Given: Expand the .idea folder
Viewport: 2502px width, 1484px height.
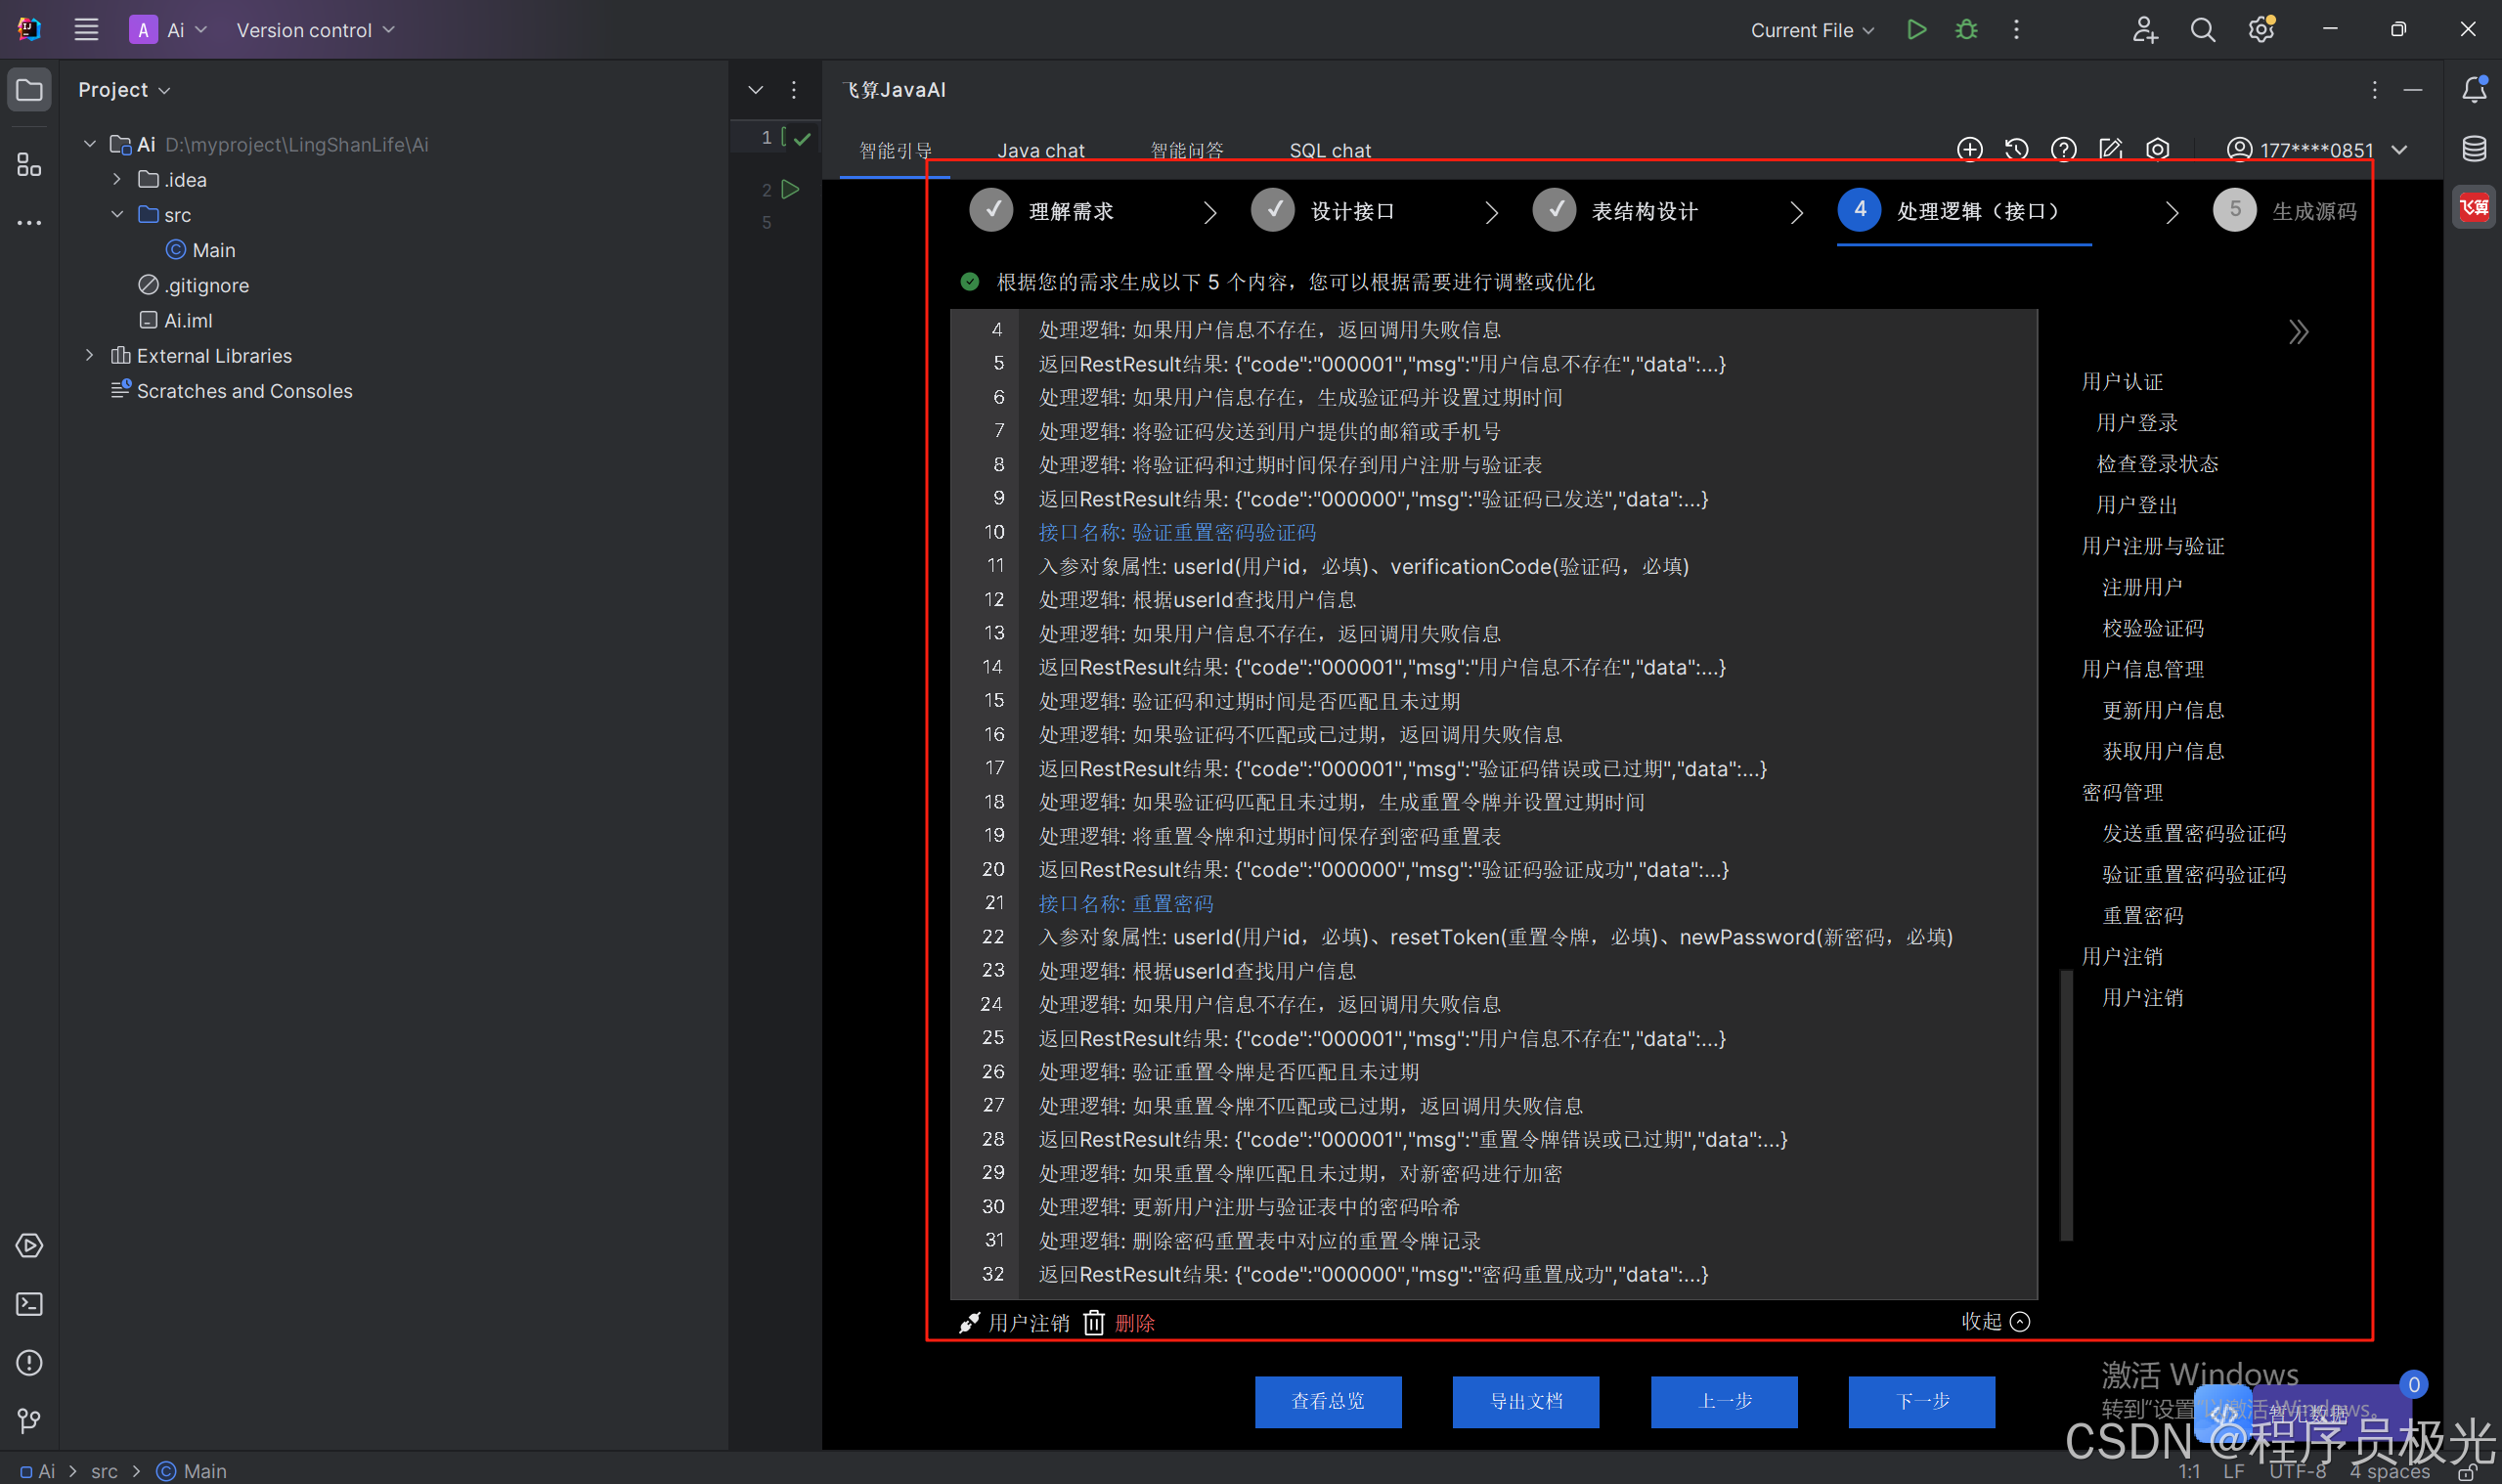Looking at the screenshot, I should click(x=117, y=180).
